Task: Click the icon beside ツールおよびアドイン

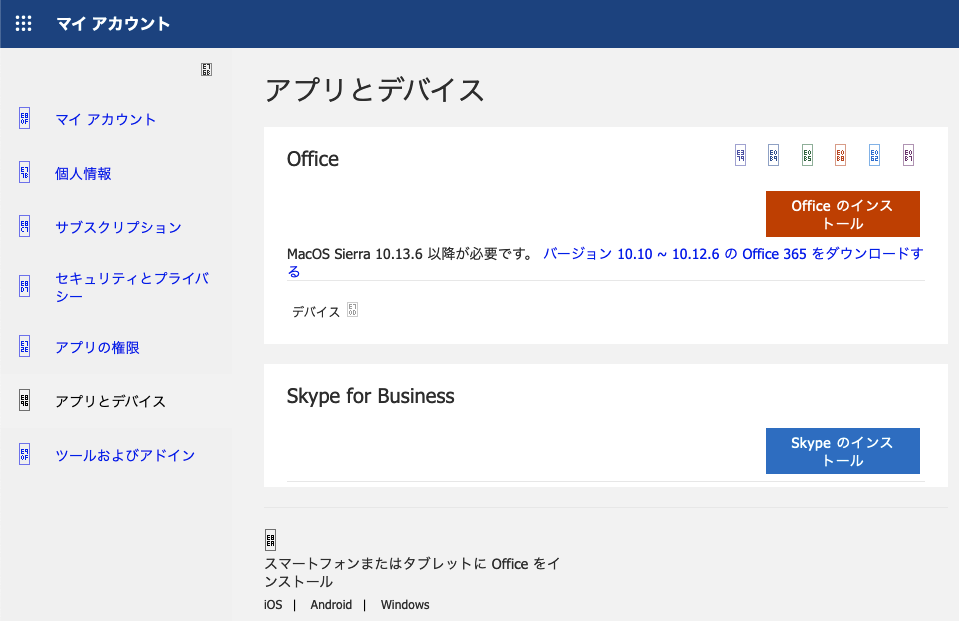Action: point(24,455)
